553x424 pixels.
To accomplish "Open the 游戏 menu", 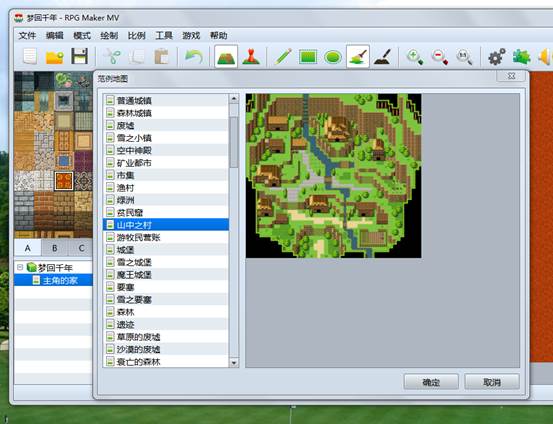I will click(x=191, y=35).
